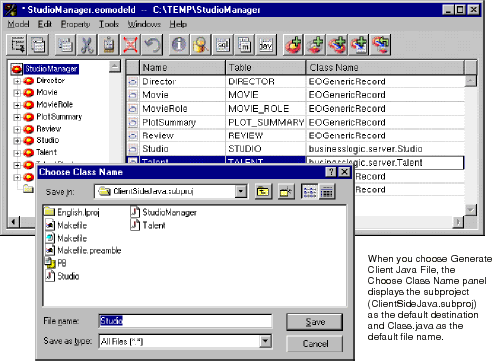
Task: Expand the MovieRole entity node
Action: (17, 105)
